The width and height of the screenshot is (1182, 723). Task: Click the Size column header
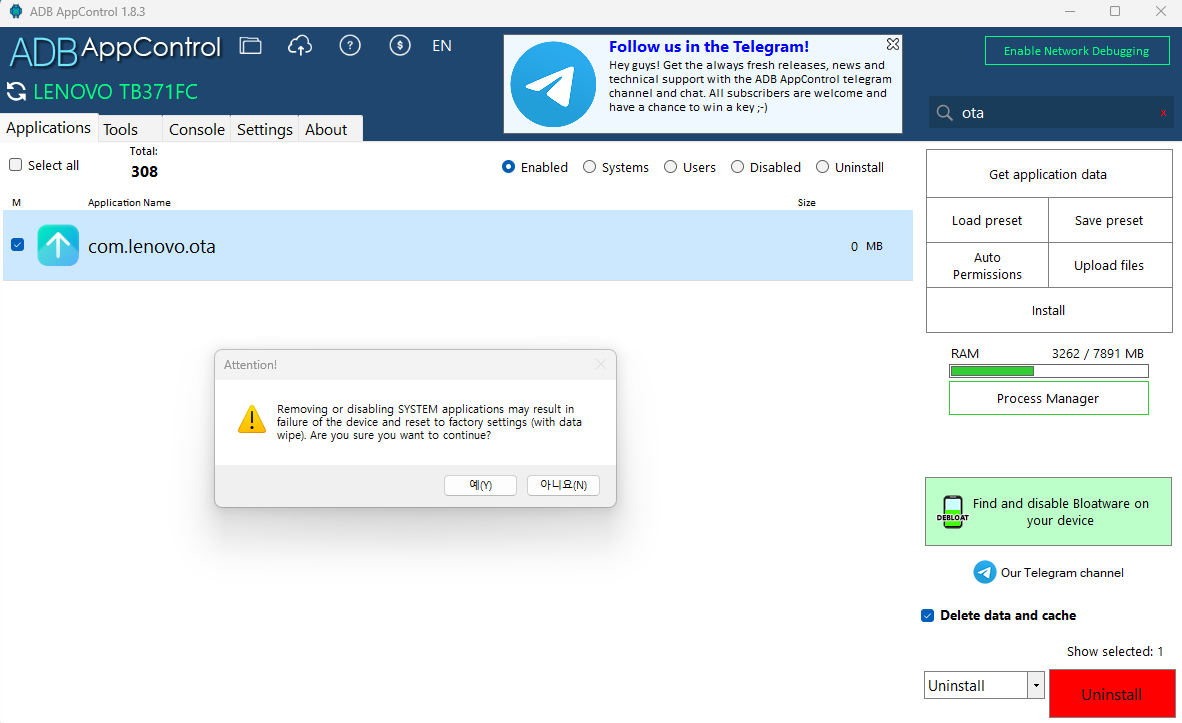pos(807,202)
